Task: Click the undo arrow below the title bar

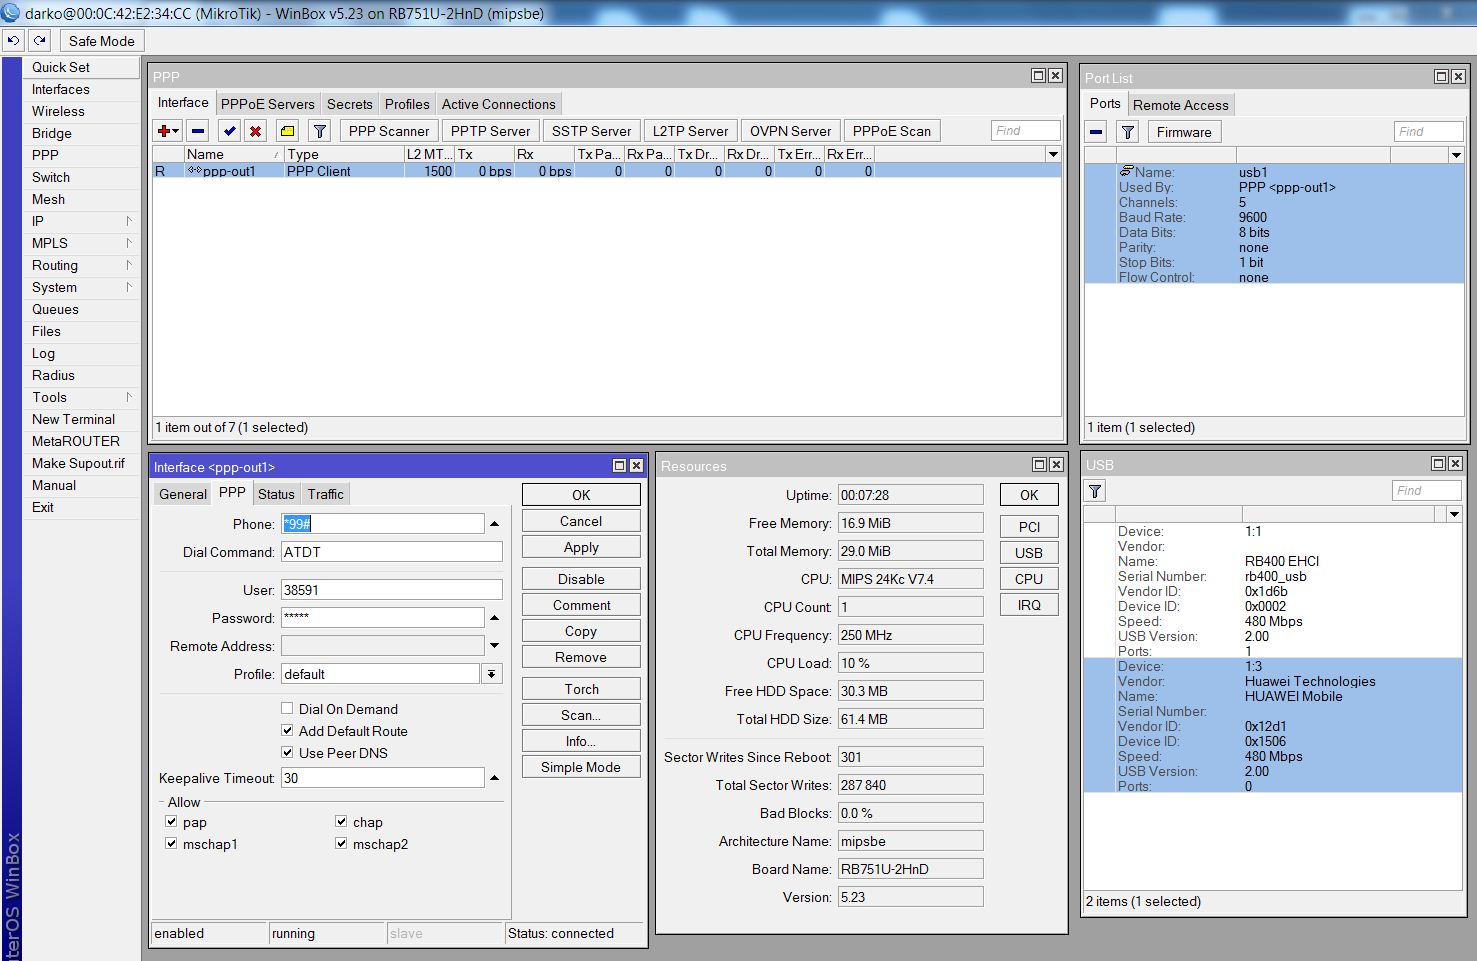Action: pyautogui.click(x=12, y=40)
